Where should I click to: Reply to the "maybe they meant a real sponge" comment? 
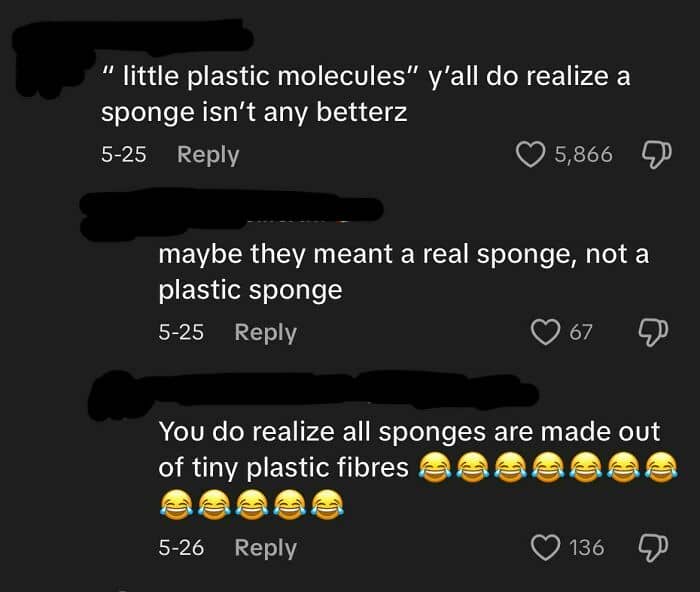[x=265, y=332]
